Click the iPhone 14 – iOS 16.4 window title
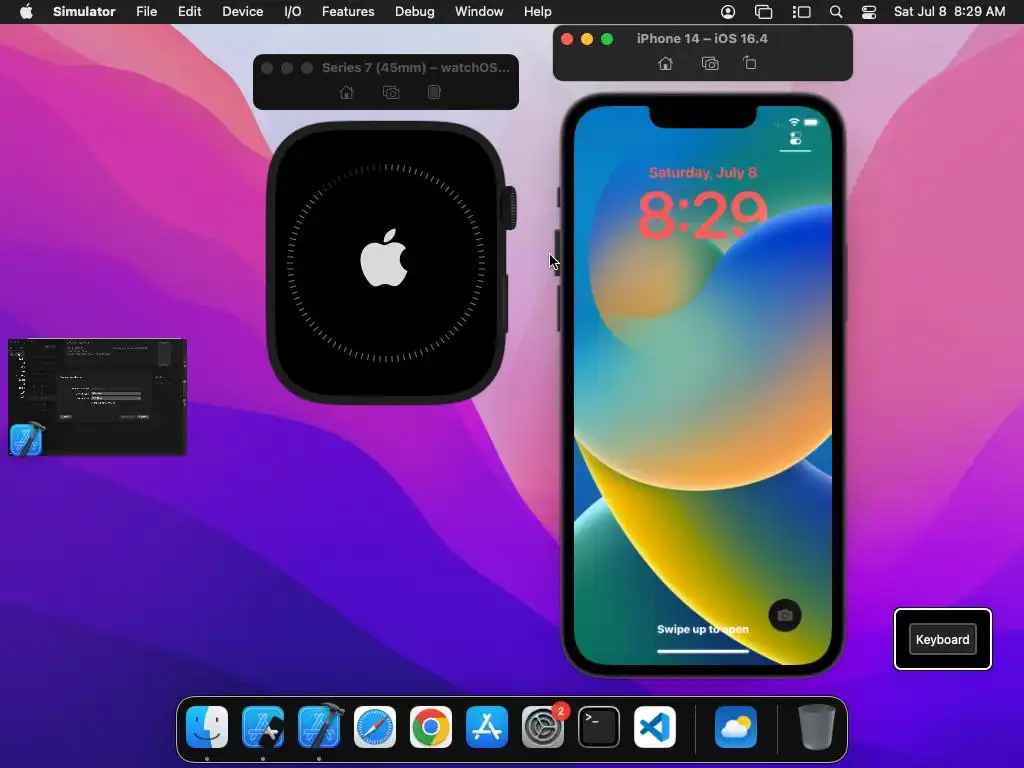 click(x=702, y=39)
